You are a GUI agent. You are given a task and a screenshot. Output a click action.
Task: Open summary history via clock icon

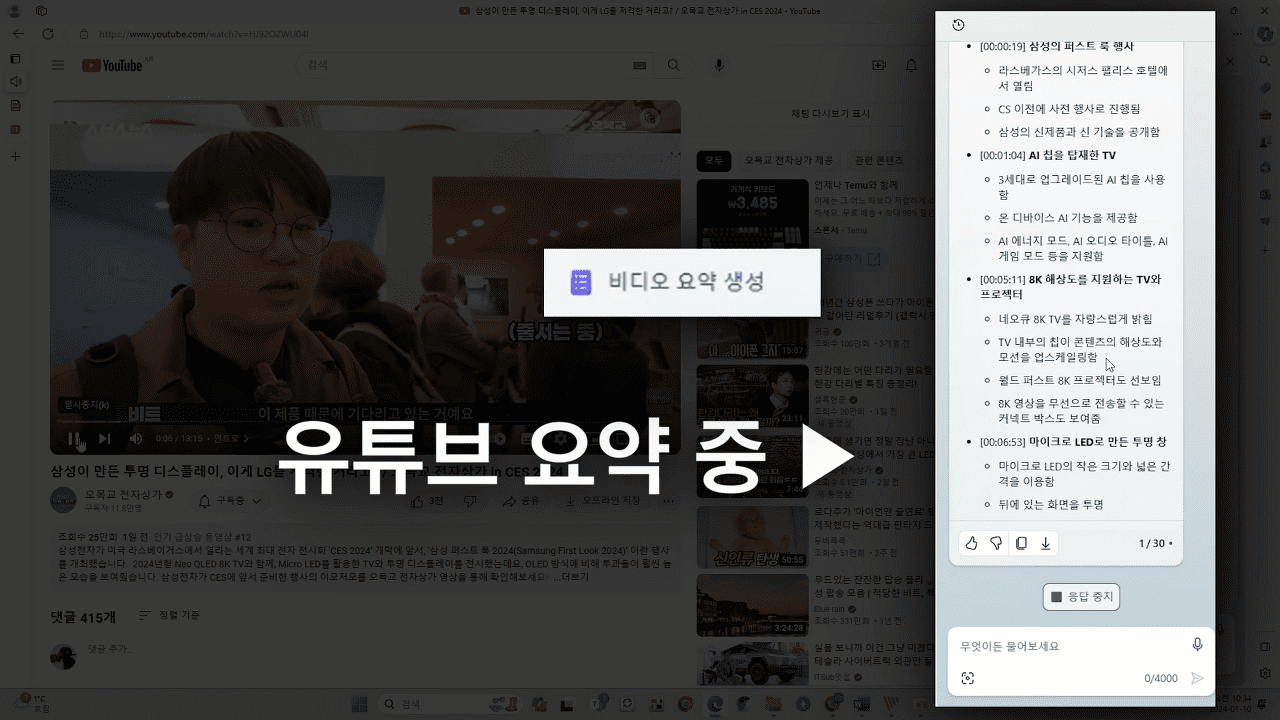tap(959, 25)
